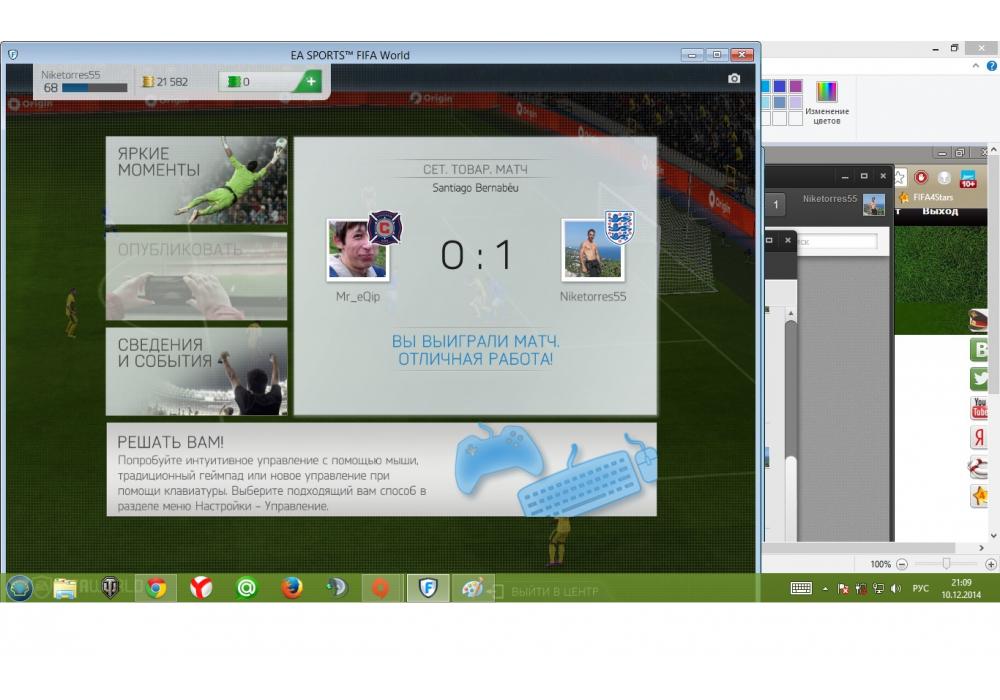Switch to FIFA World taskbar button
This screenshot has width=1000, height=700.
427,587
